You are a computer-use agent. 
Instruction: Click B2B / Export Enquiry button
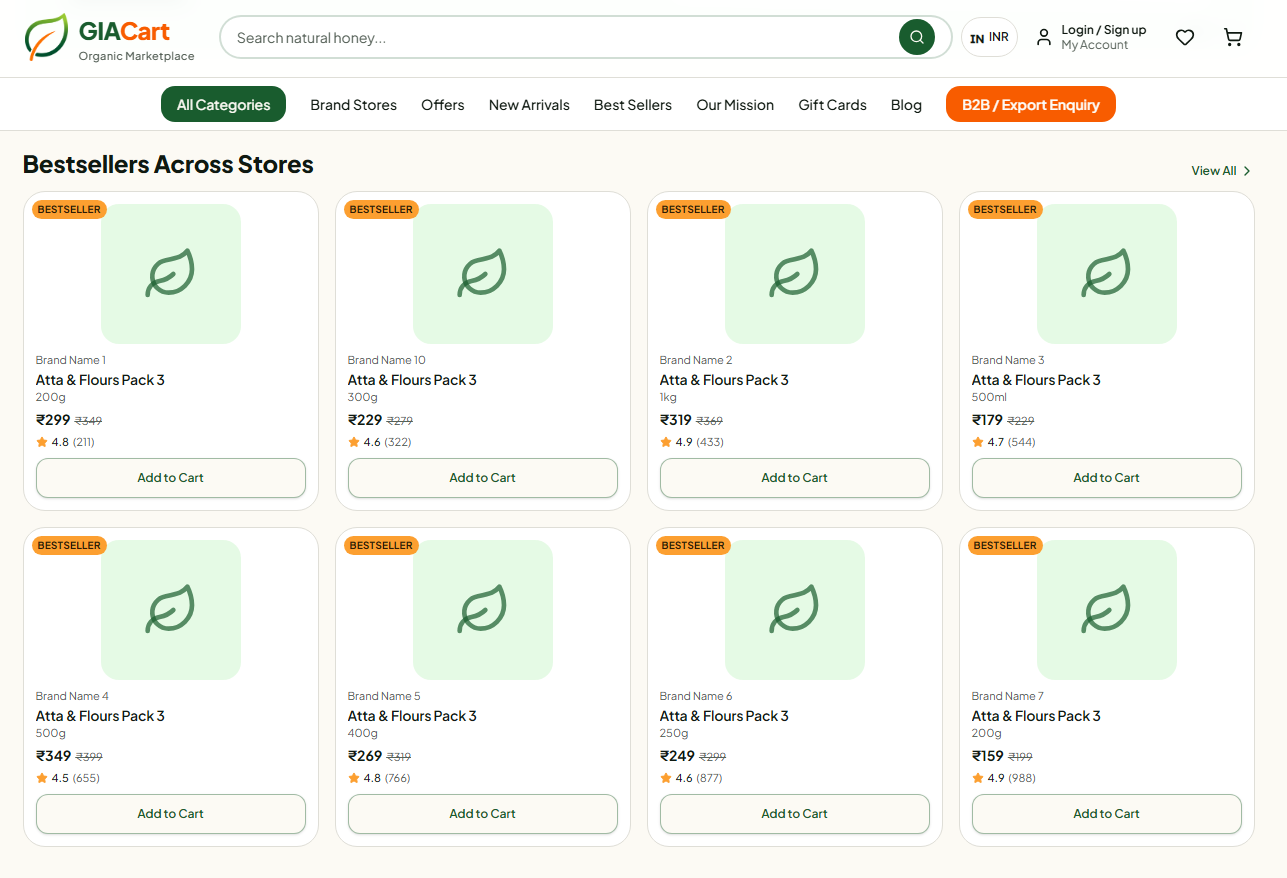[x=1030, y=104]
